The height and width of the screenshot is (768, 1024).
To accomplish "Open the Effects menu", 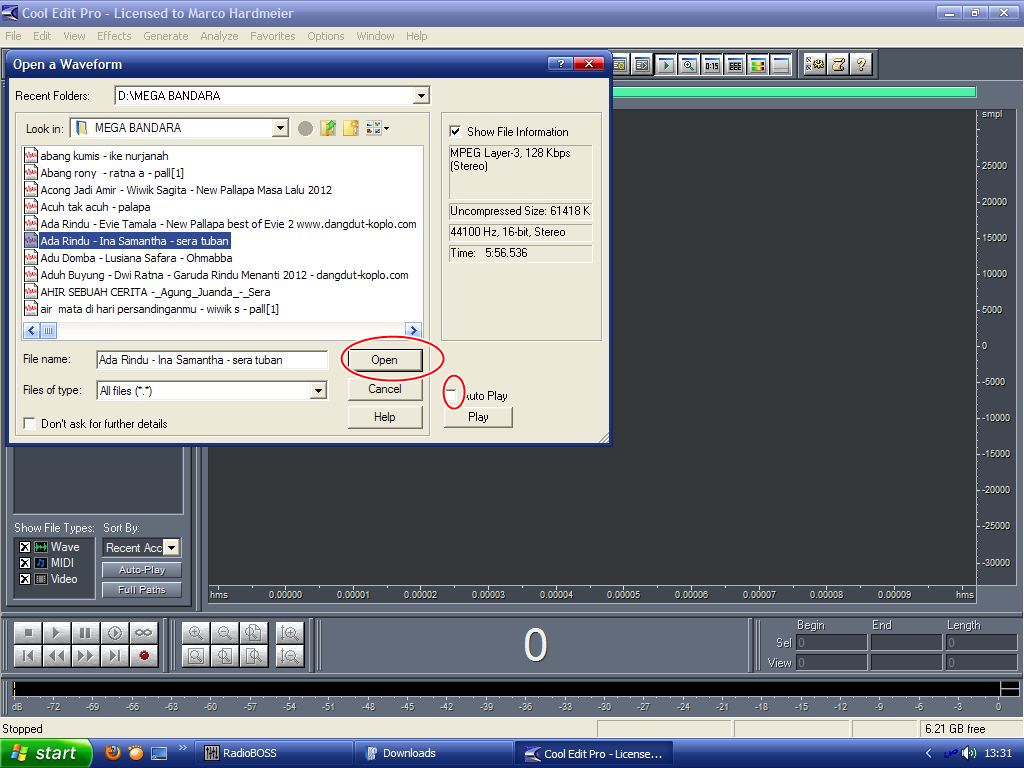I will [x=114, y=36].
